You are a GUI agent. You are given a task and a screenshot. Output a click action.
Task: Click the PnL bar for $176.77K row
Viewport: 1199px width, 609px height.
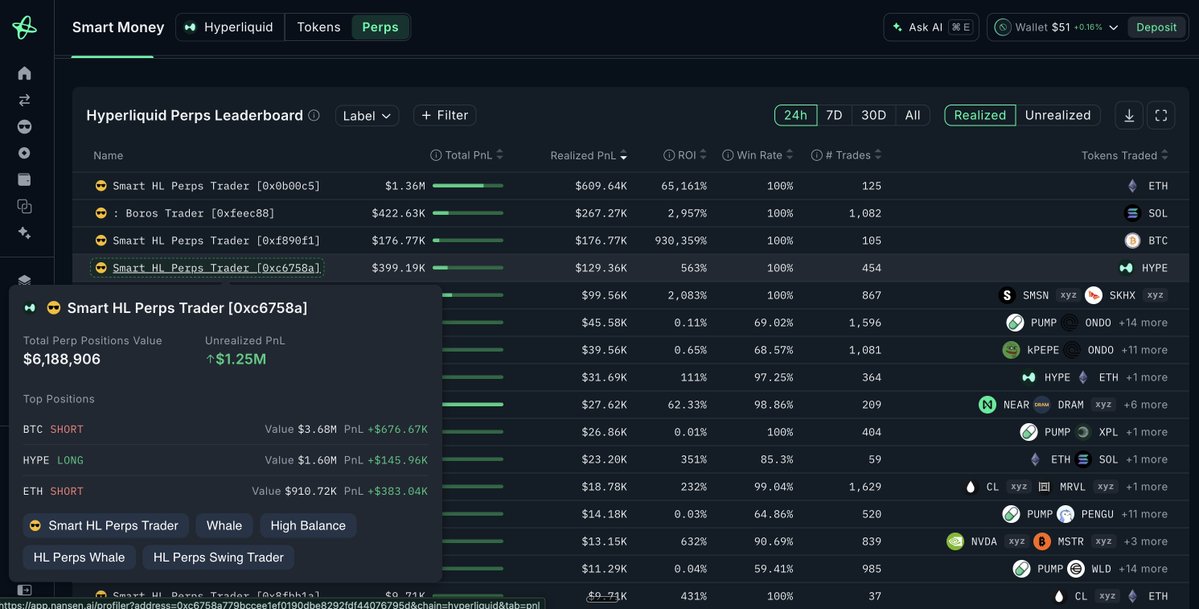(468, 241)
